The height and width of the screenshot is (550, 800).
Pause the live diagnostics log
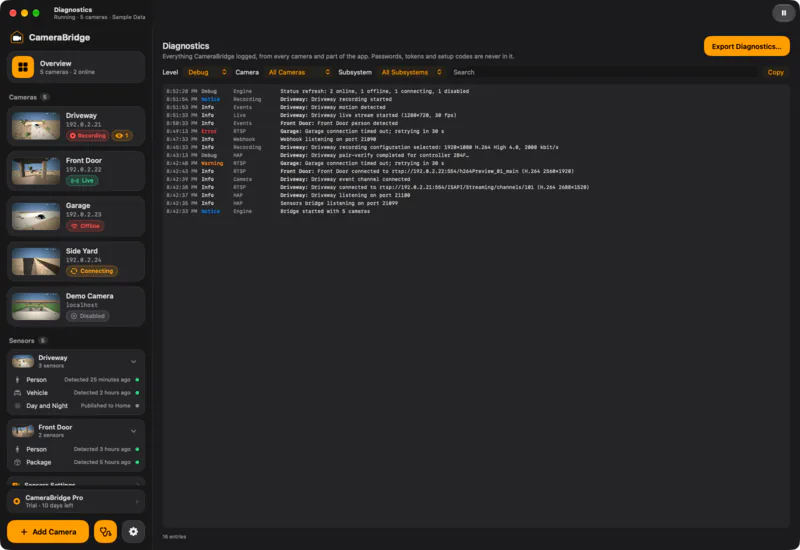tap(783, 13)
